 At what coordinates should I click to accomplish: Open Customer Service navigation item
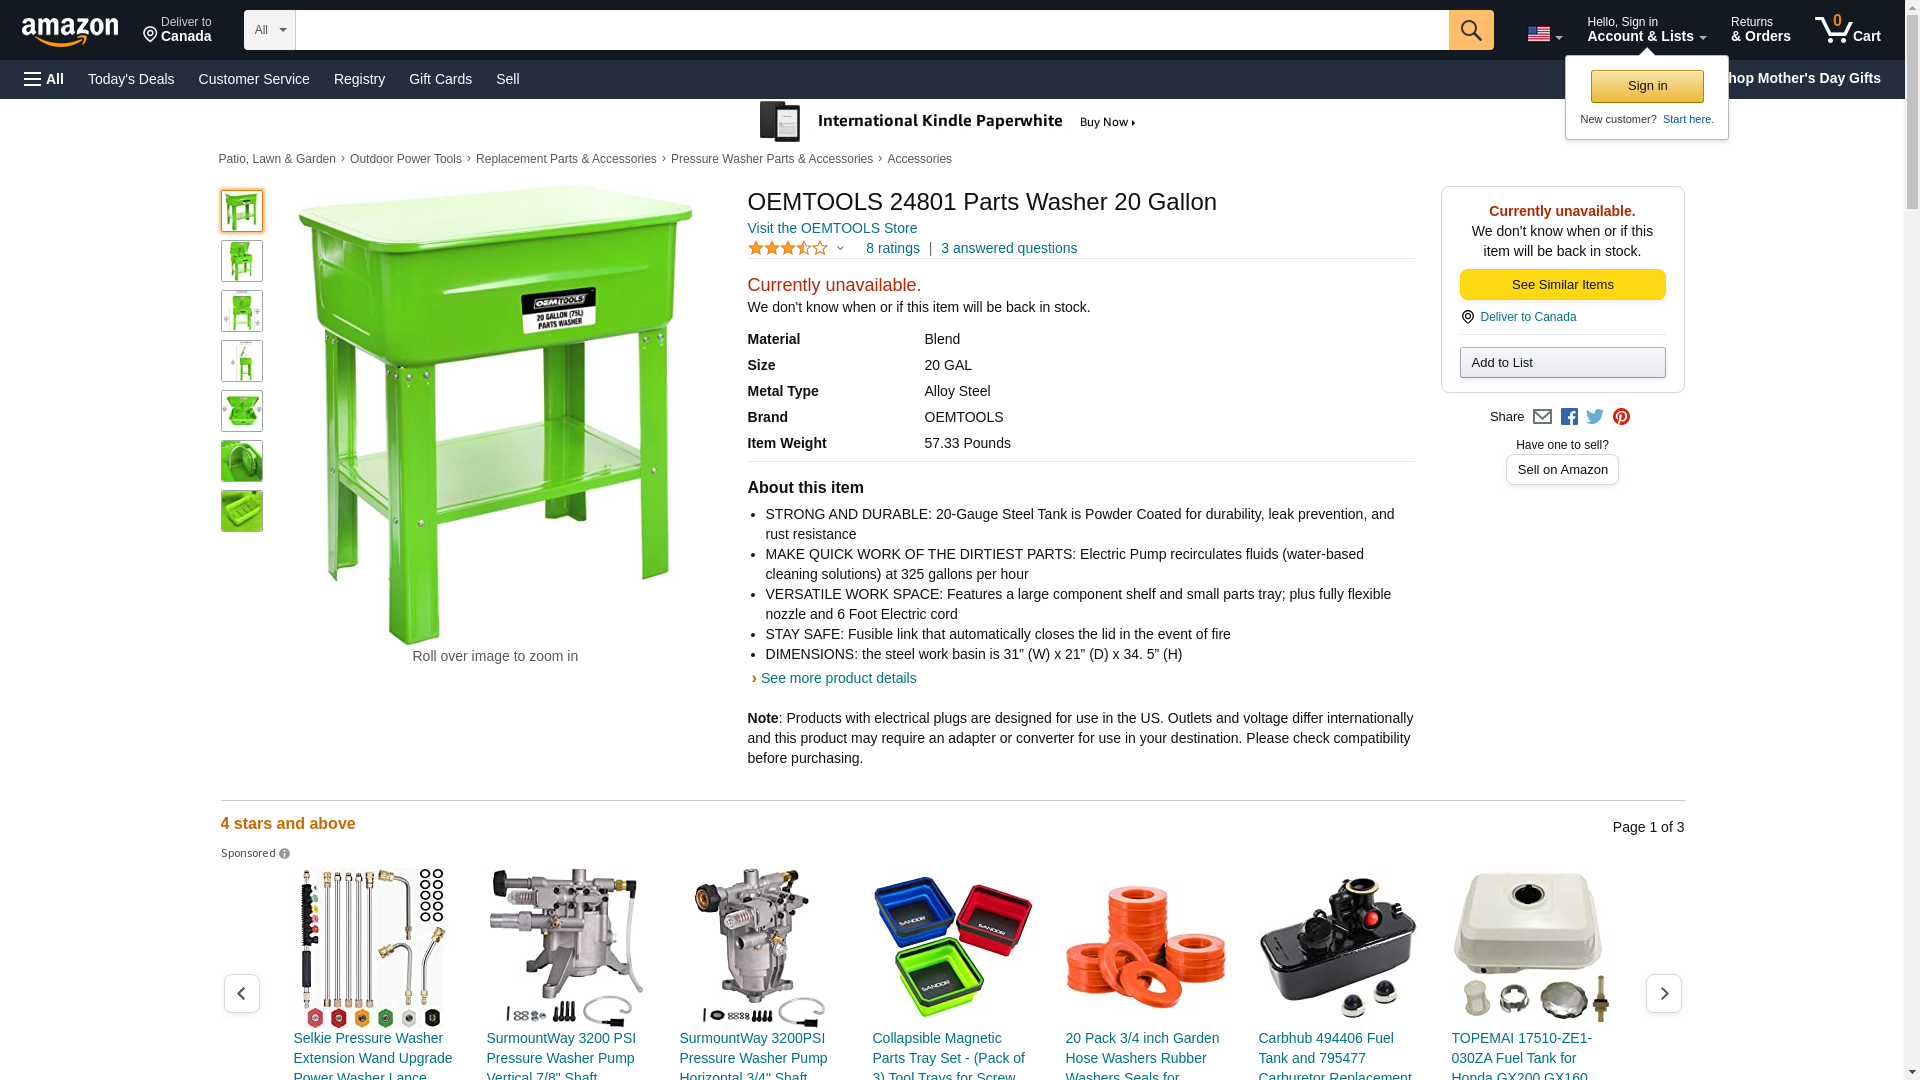[254, 79]
